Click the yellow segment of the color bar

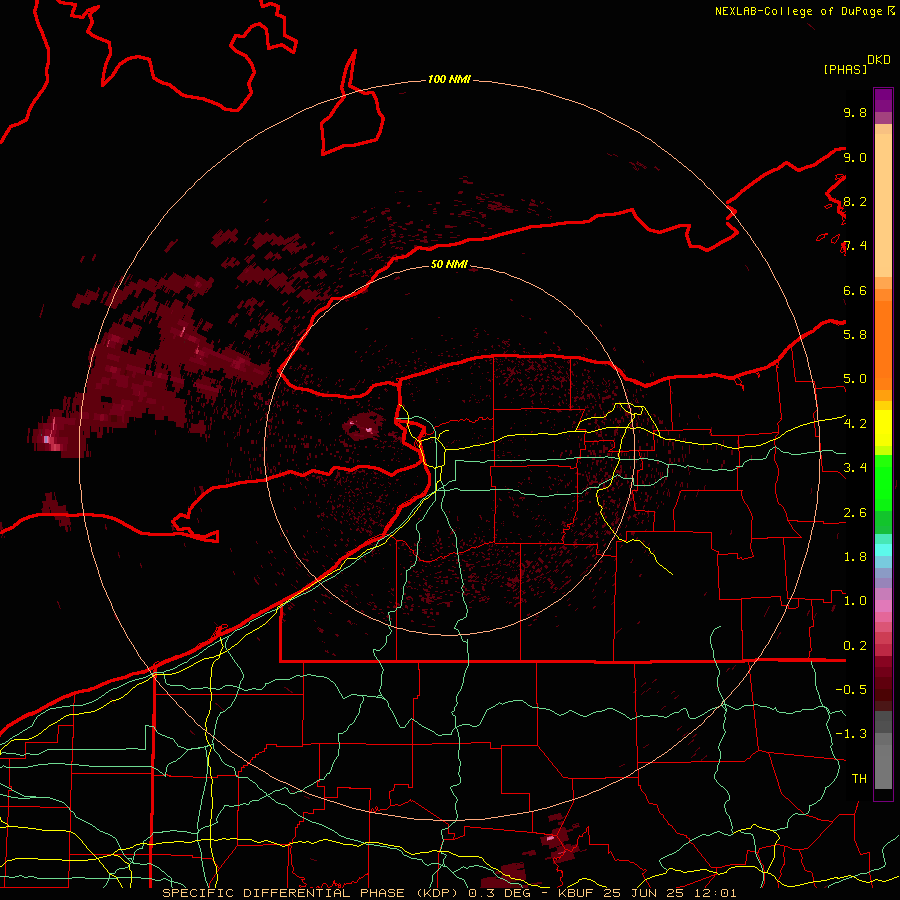[x=883, y=428]
